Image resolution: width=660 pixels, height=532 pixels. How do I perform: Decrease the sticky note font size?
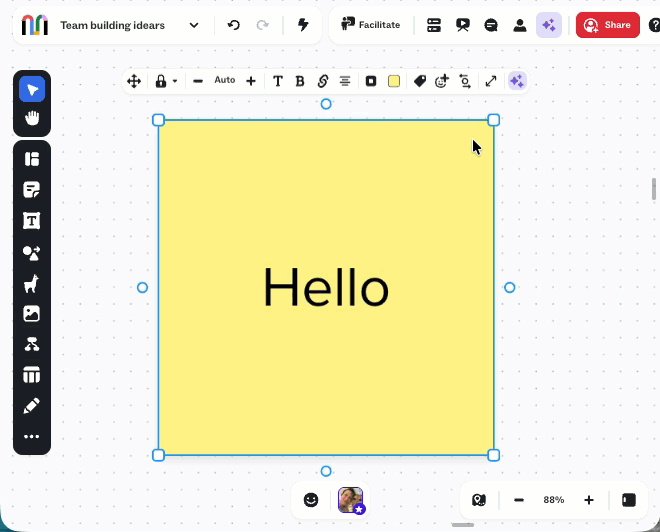[198, 81]
